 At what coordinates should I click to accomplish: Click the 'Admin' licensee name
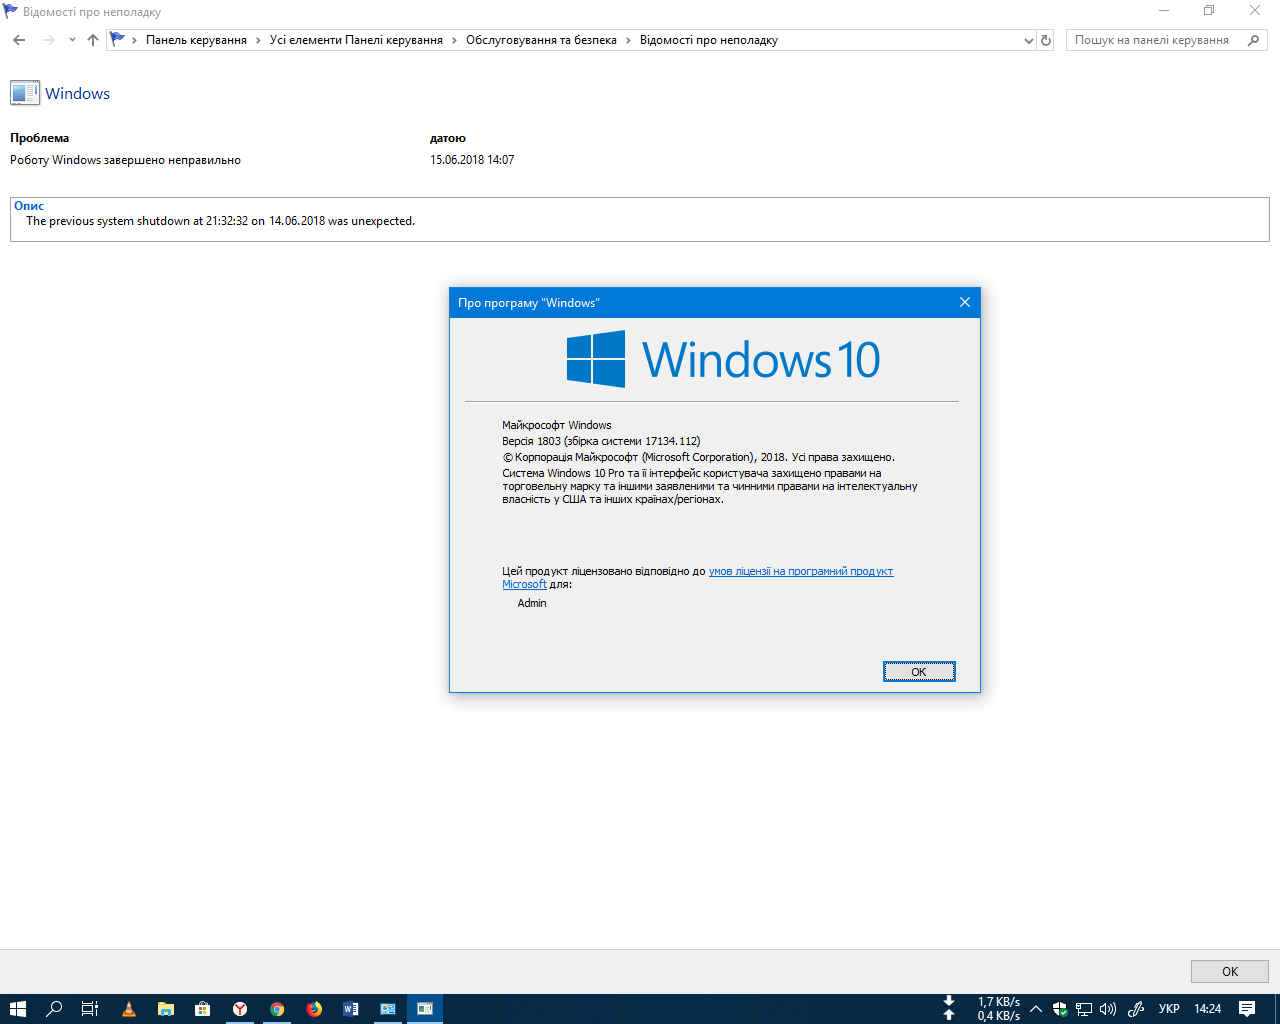pyautogui.click(x=532, y=603)
